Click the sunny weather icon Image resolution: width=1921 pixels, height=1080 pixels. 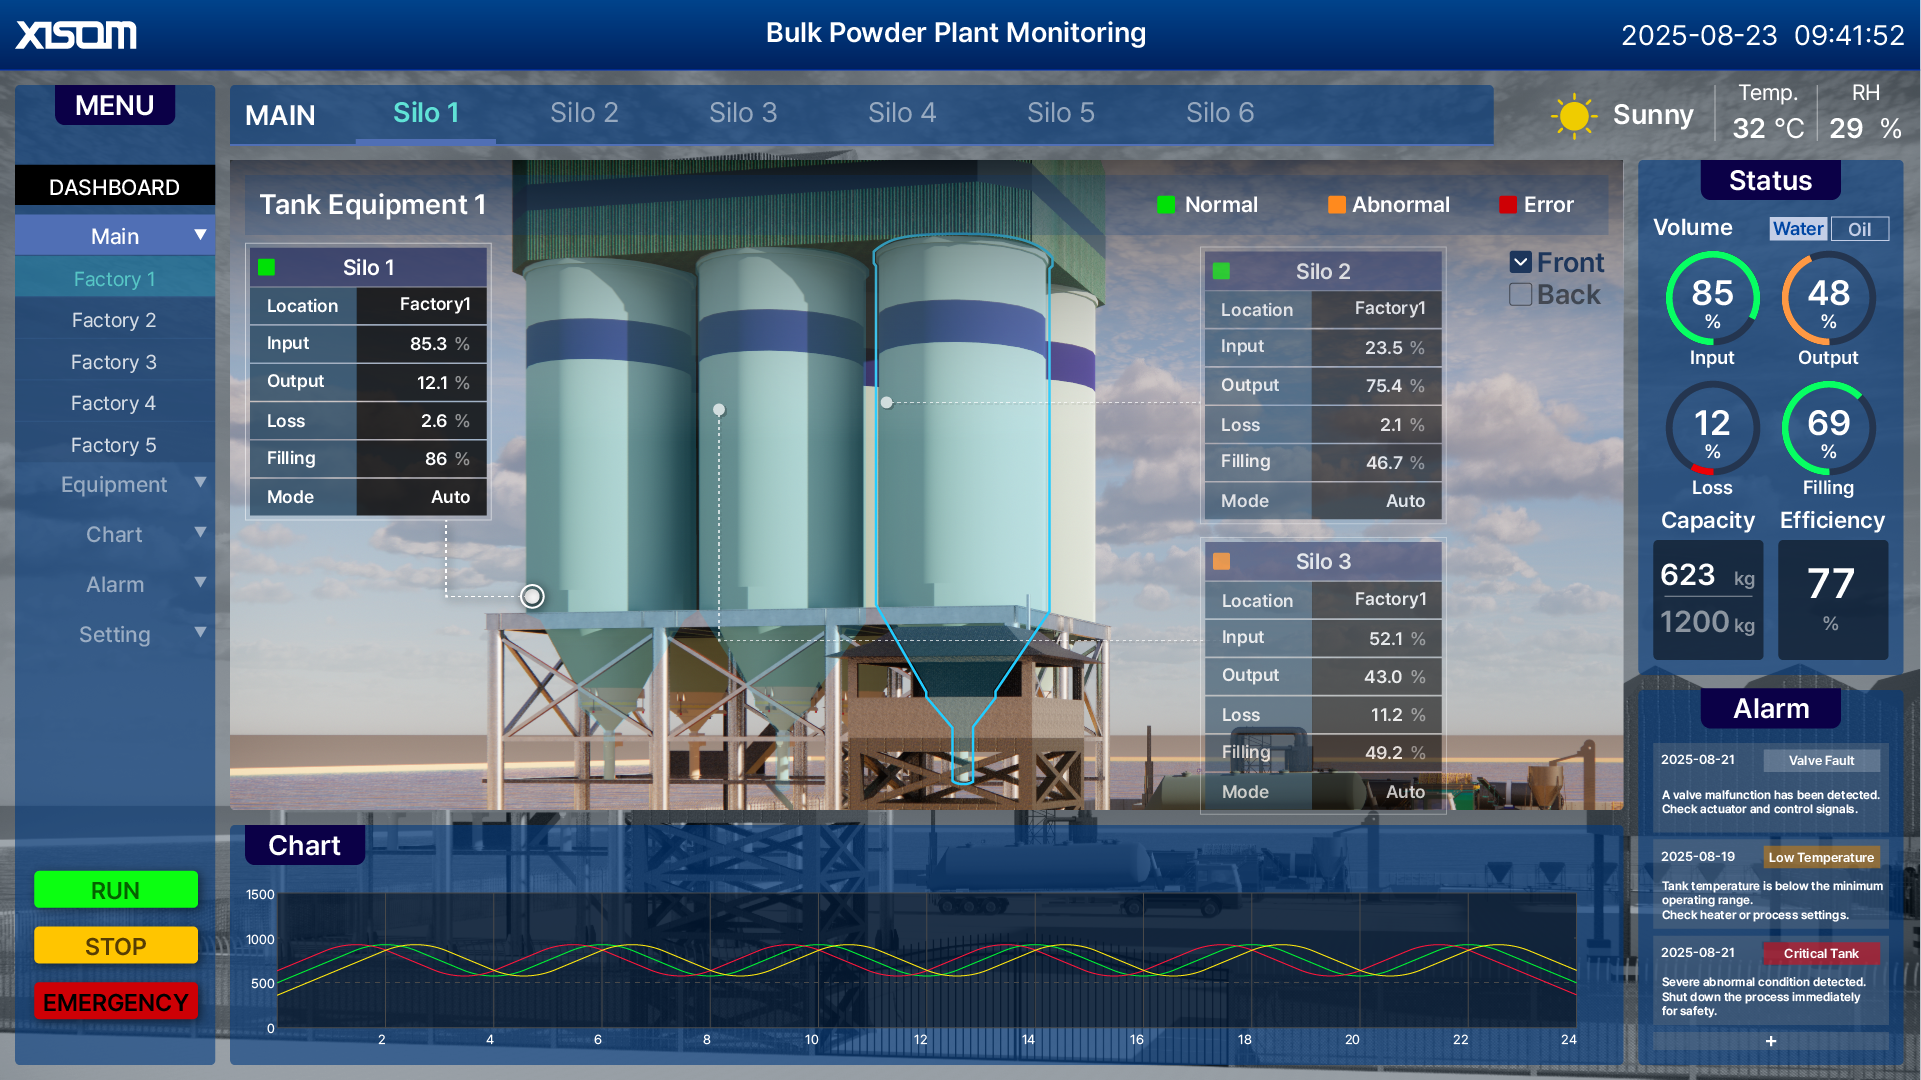(1573, 116)
